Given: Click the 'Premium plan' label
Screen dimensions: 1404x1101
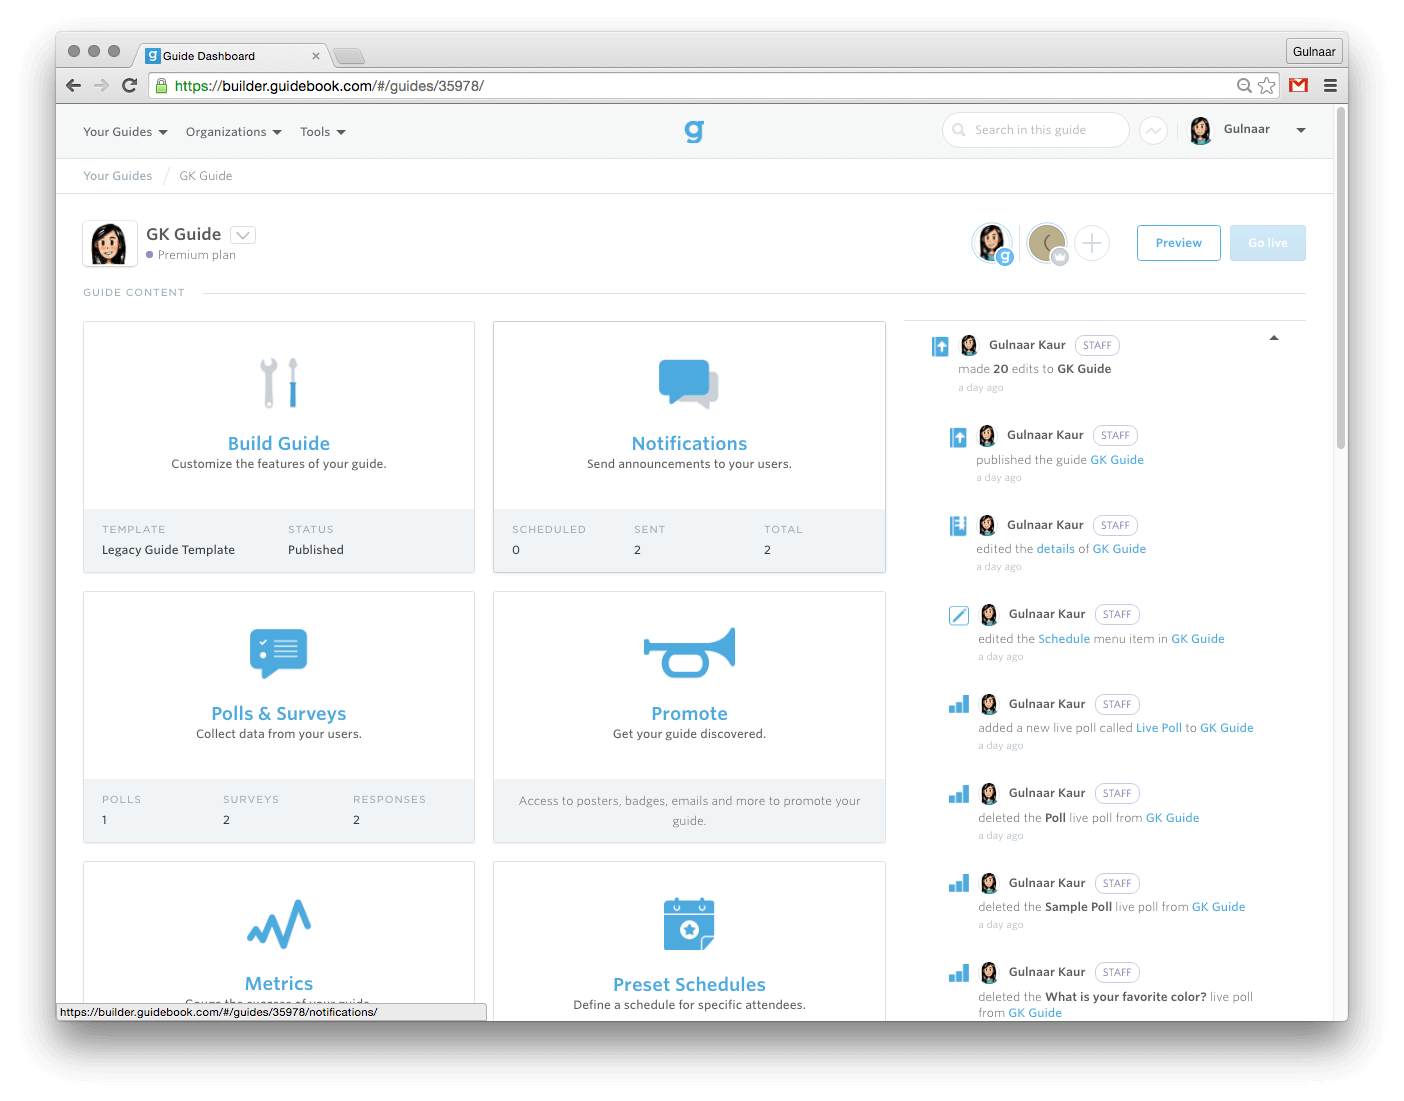Looking at the screenshot, I should pos(197,255).
